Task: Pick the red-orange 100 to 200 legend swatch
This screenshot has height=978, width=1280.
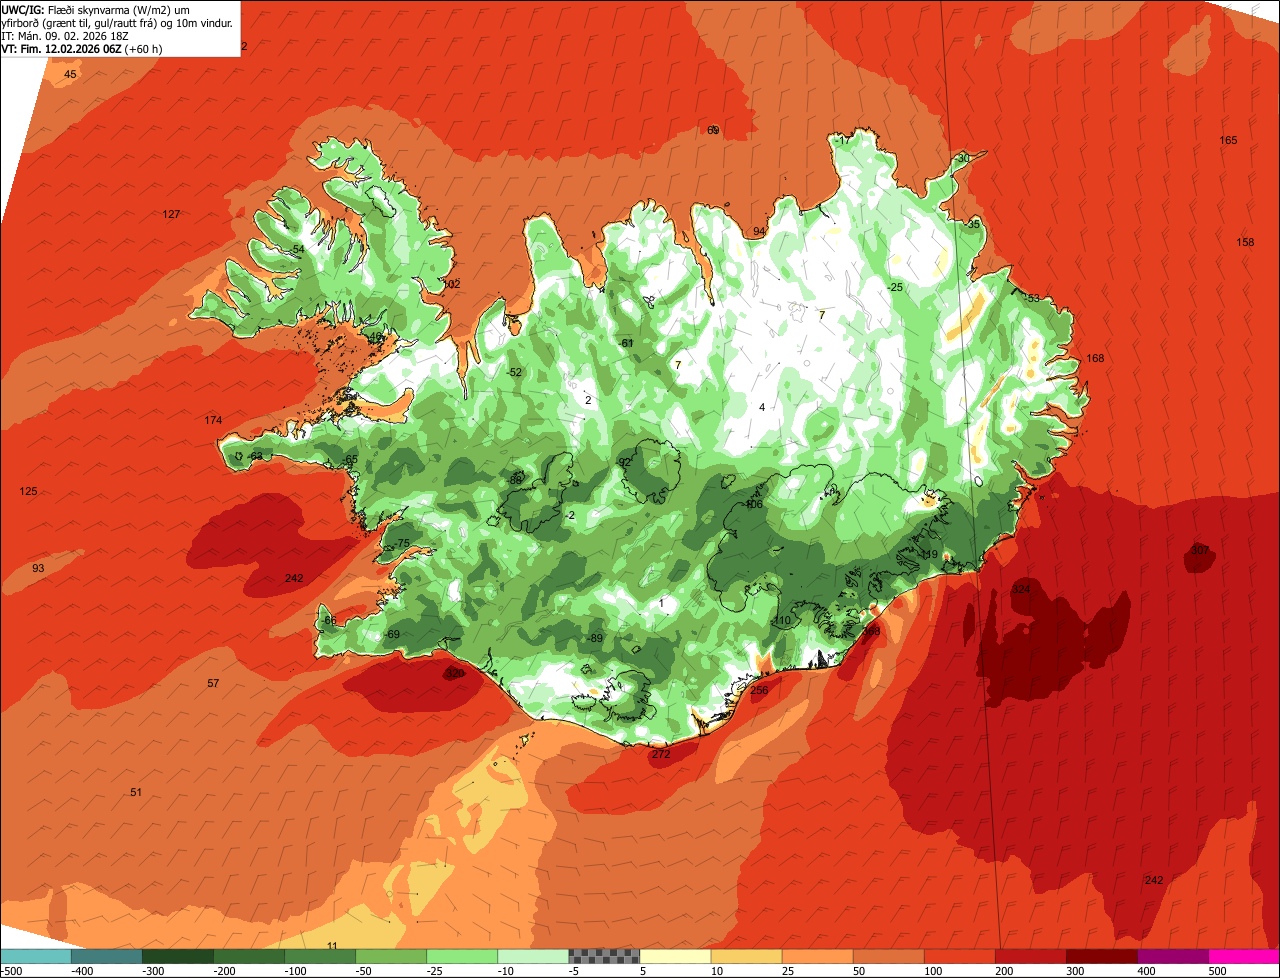Action: [x=960, y=956]
